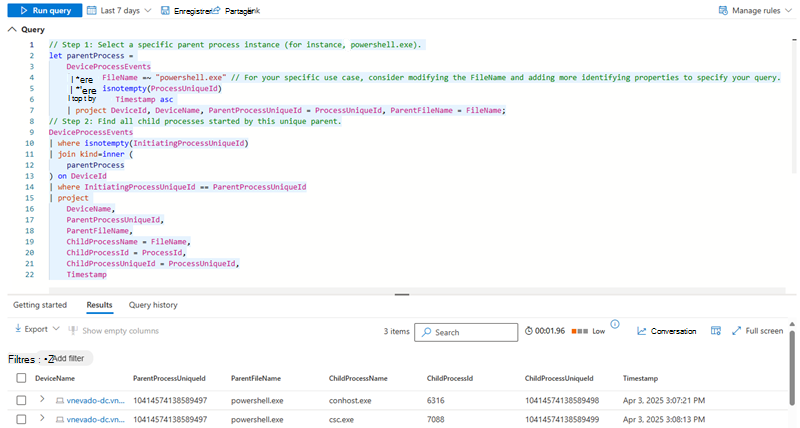
Task: Open the Last 7 days time range dropdown
Action: (x=119, y=10)
